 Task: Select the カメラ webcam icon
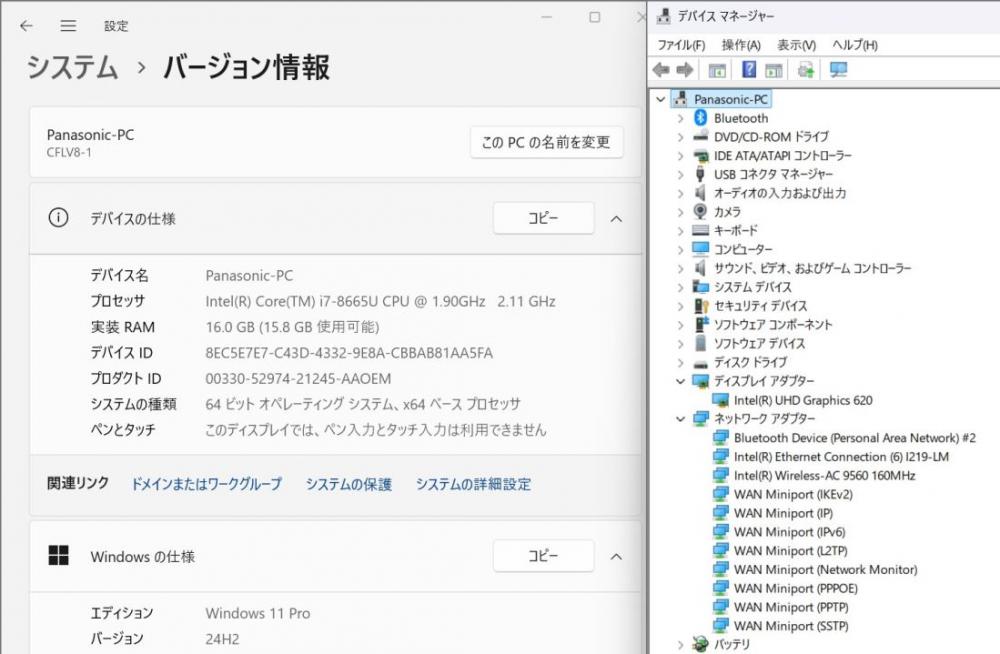click(700, 211)
